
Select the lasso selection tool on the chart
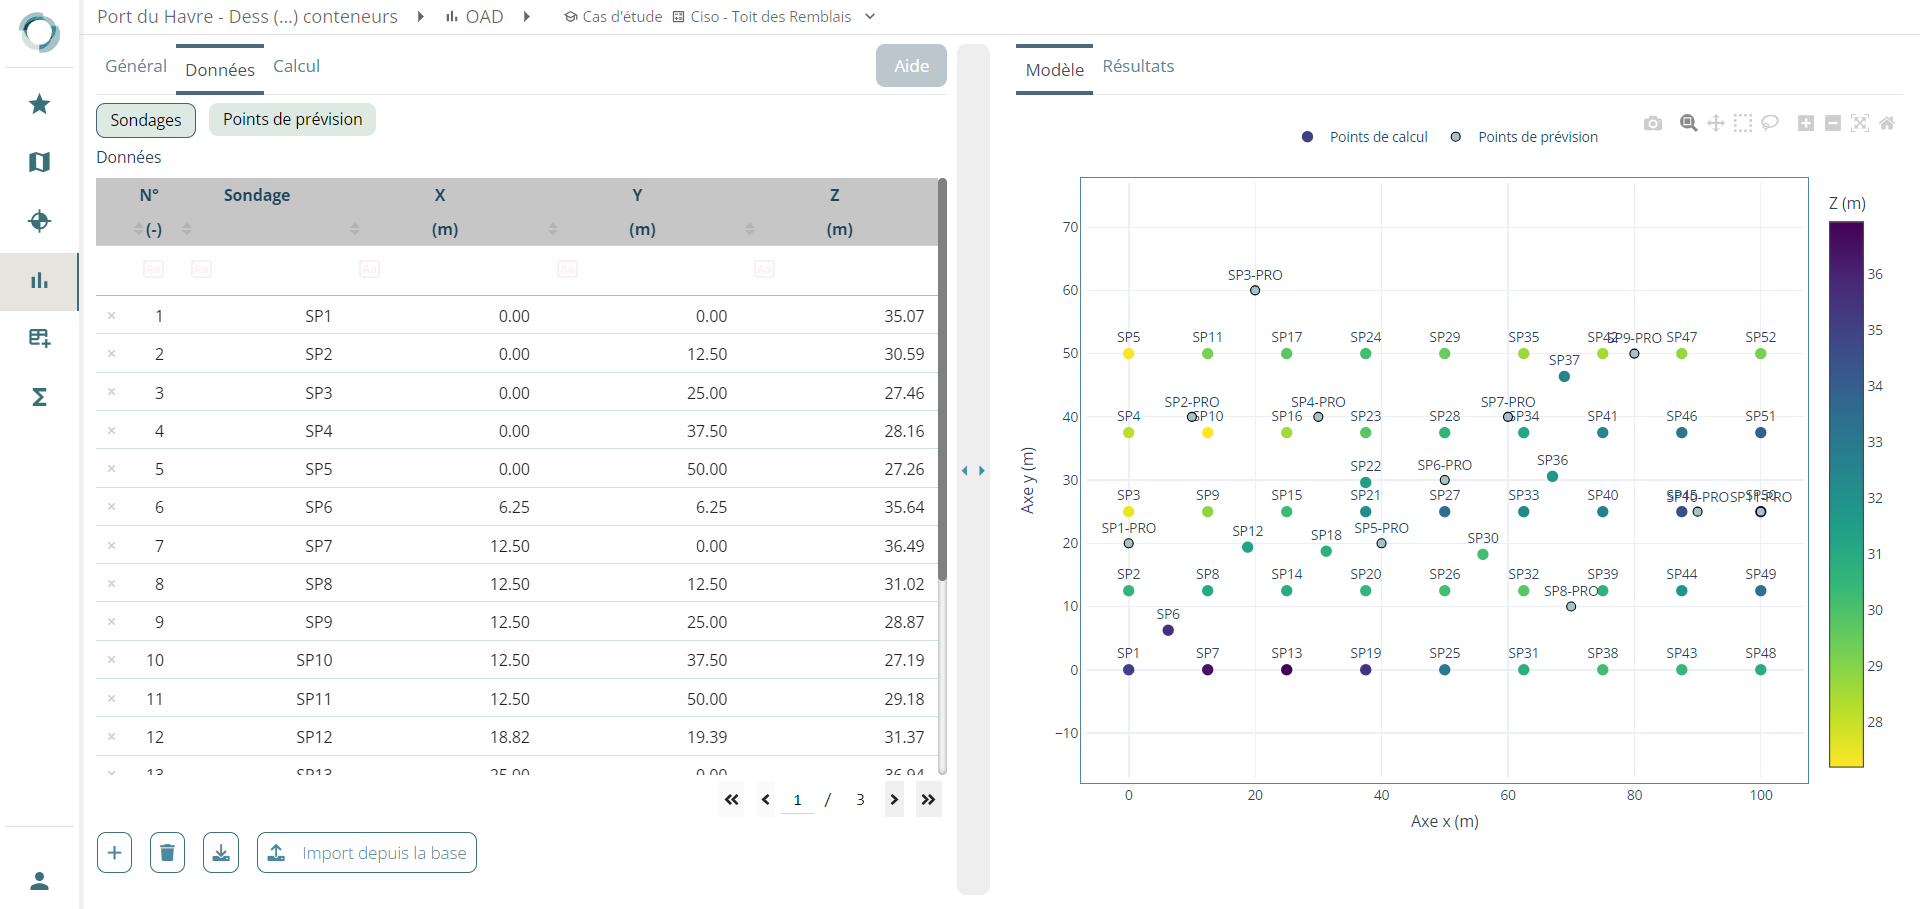click(x=1770, y=123)
